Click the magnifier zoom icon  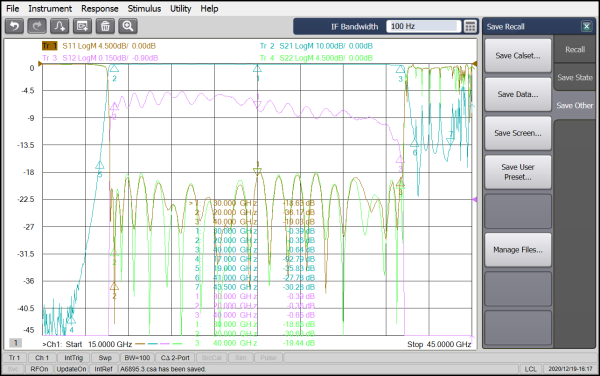click(x=128, y=26)
